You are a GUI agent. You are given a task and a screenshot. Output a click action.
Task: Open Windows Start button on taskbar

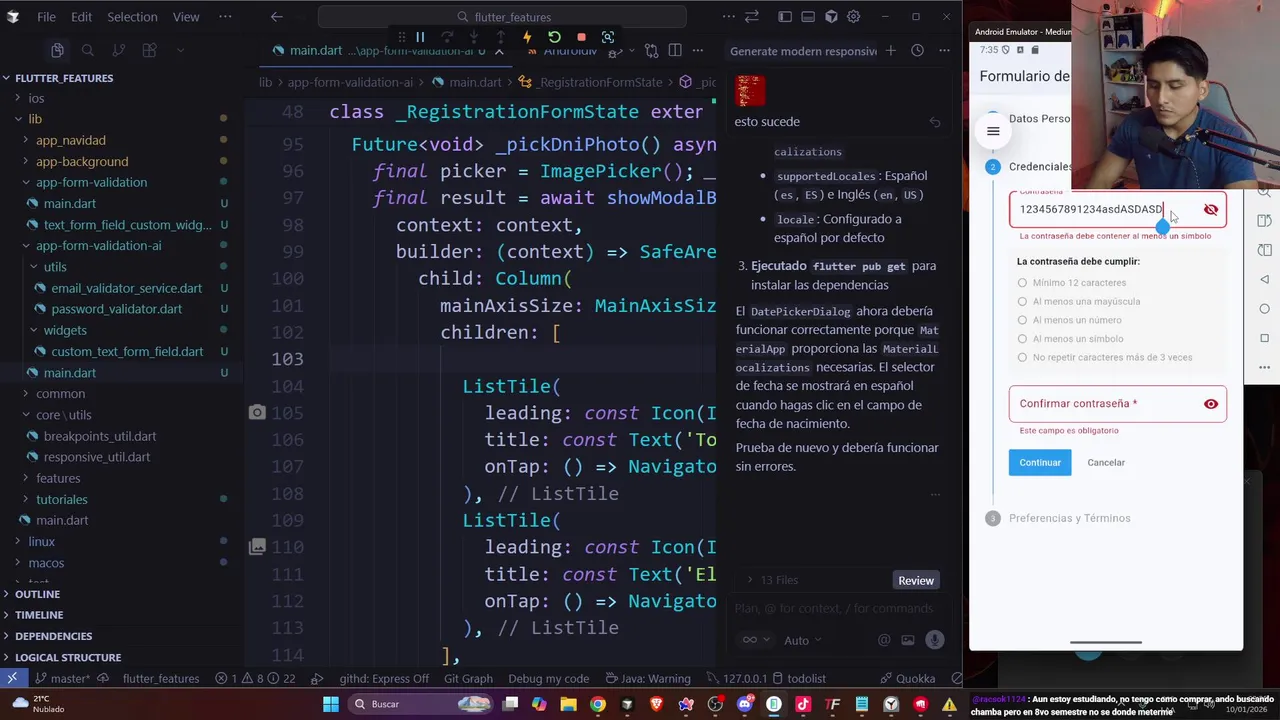(x=331, y=704)
